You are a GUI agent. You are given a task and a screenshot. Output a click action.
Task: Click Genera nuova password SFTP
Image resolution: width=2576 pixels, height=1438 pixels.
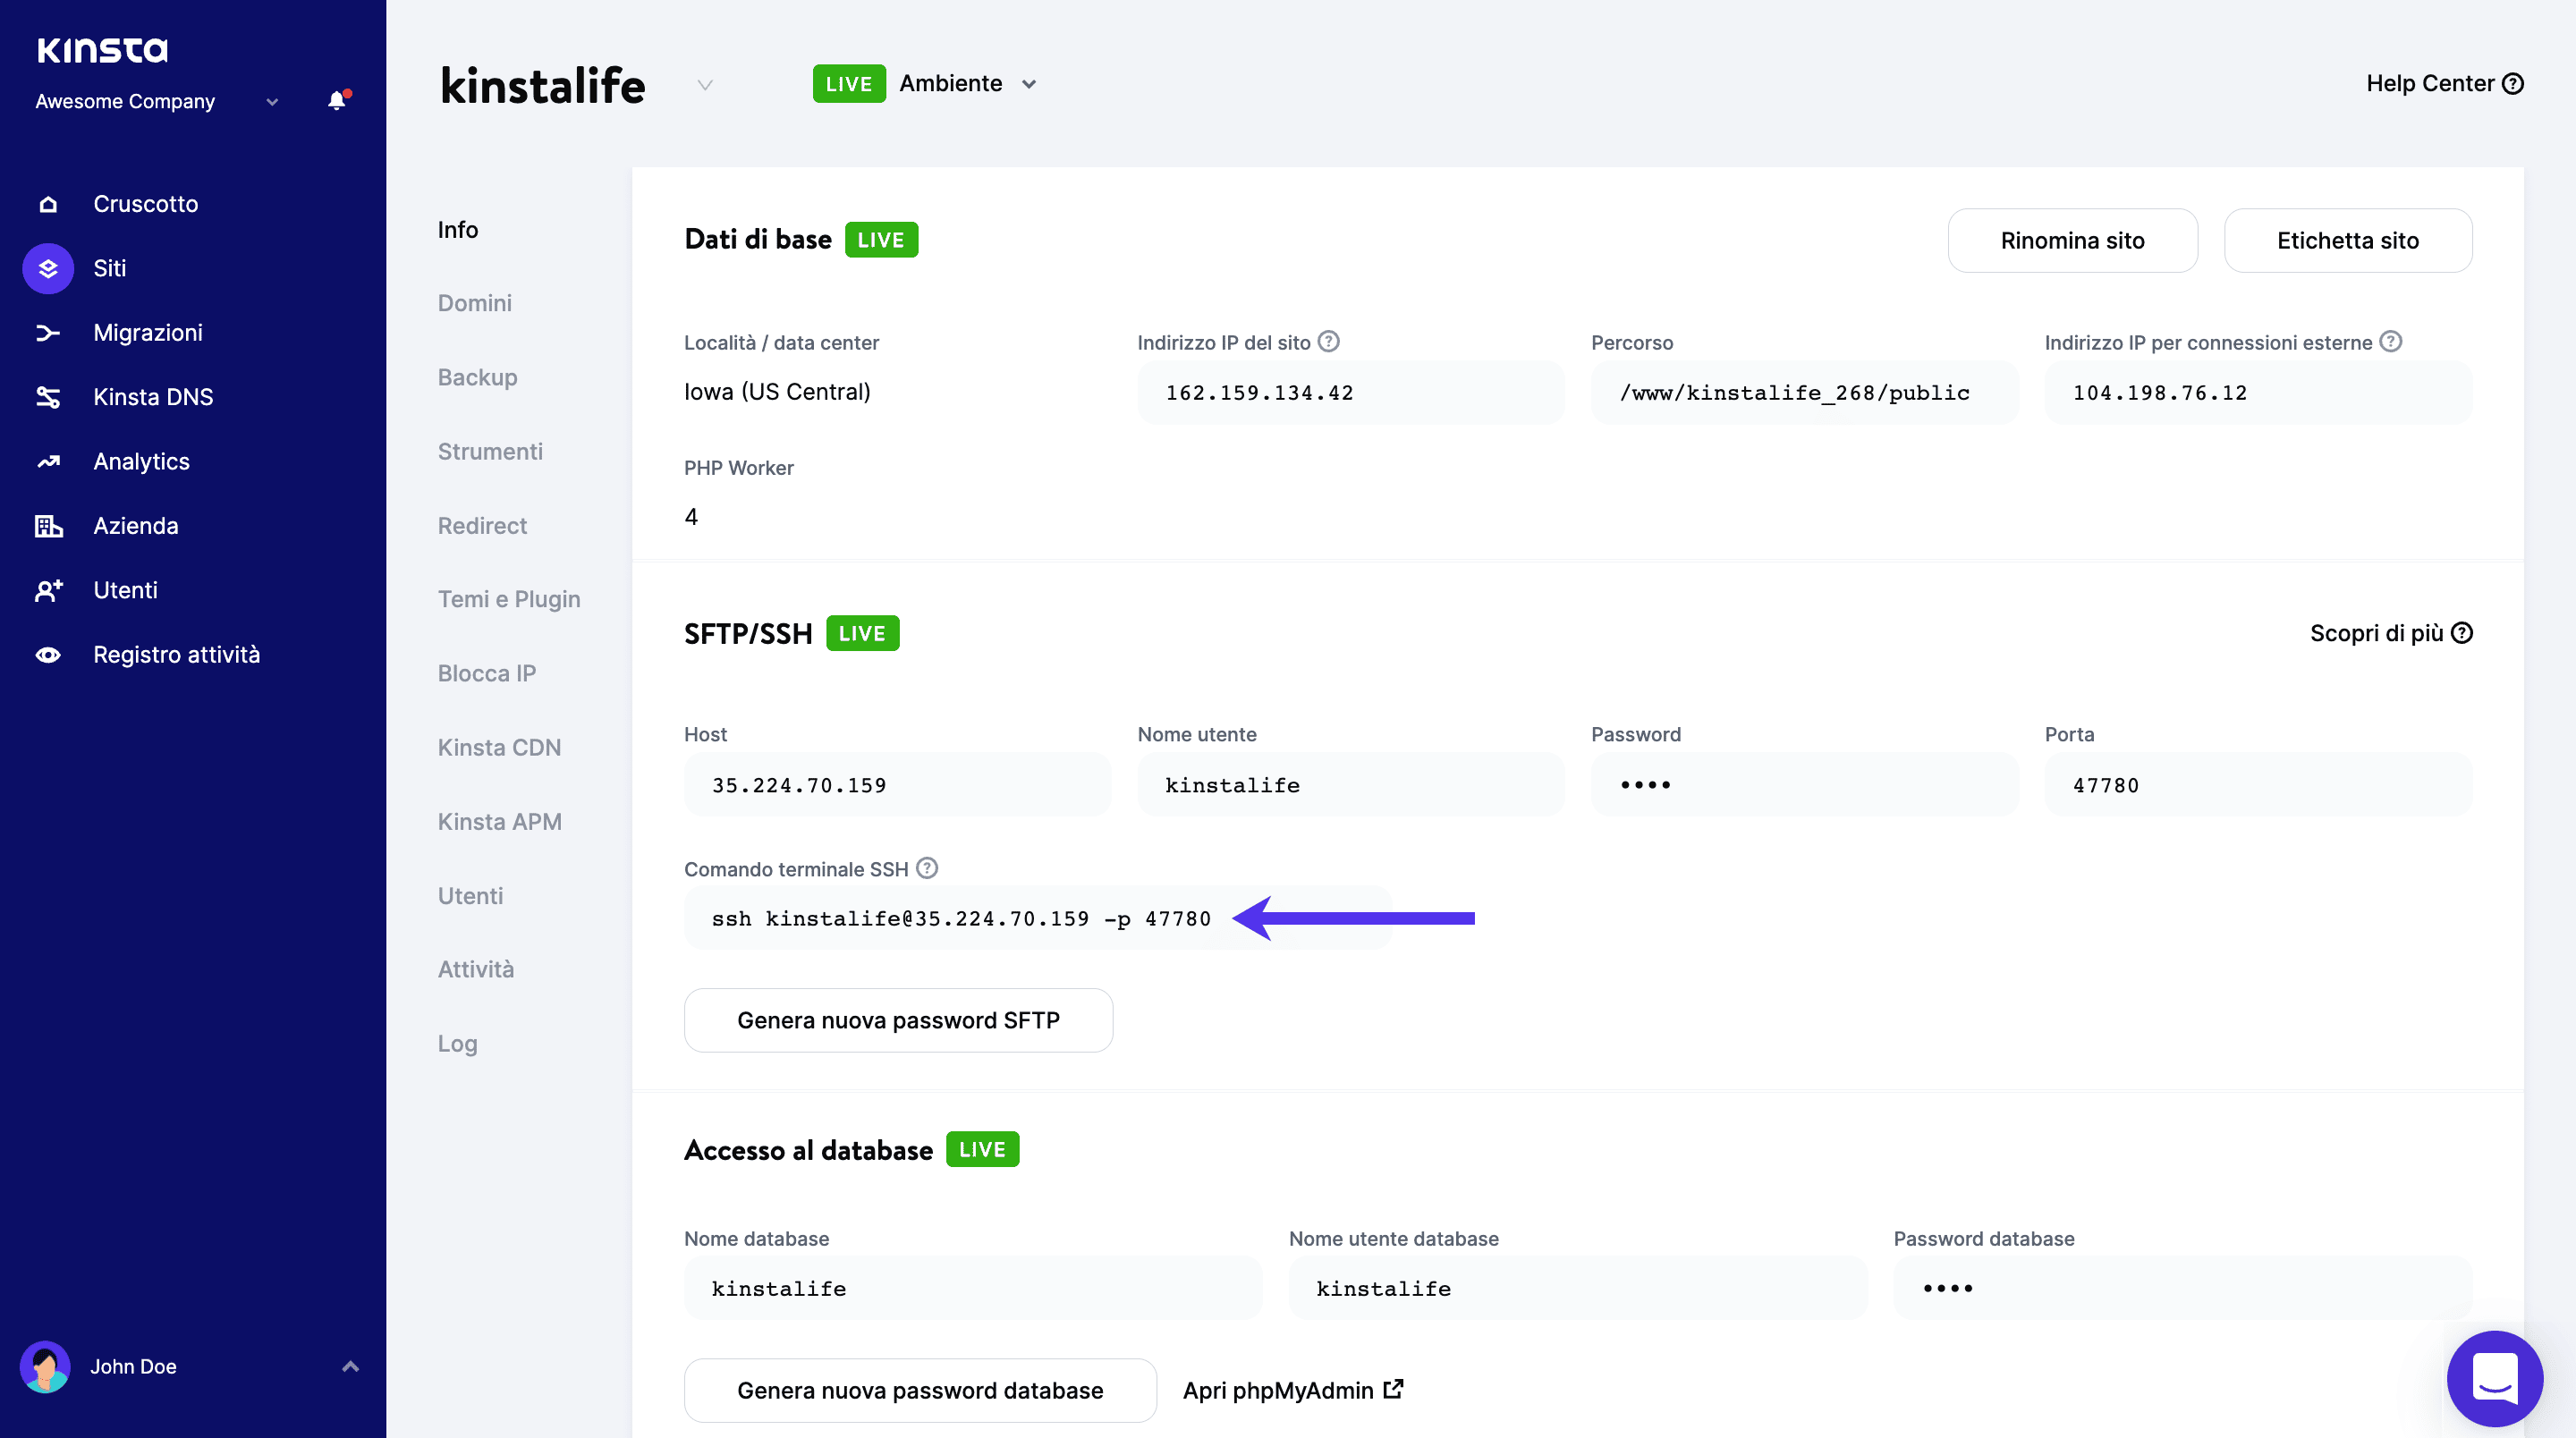897,1020
